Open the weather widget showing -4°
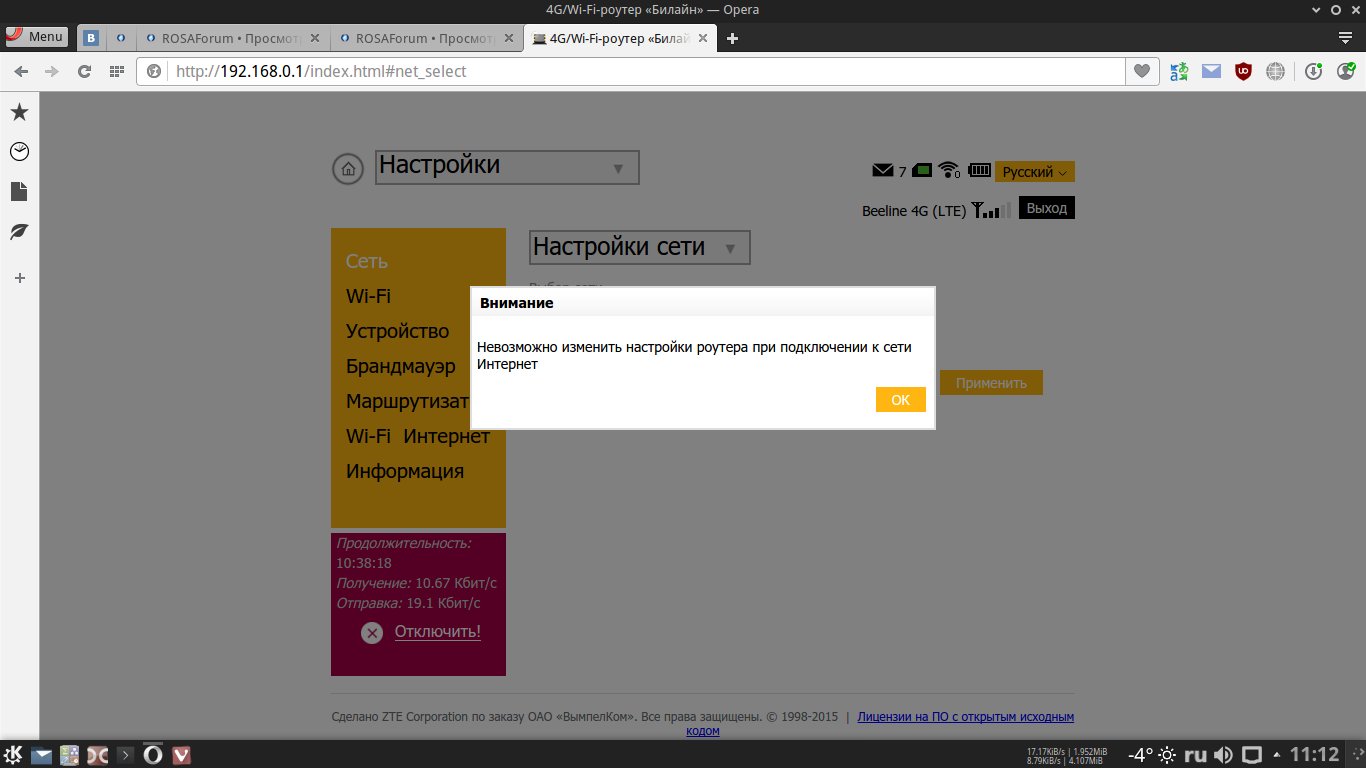1366x768 pixels. [1152, 754]
